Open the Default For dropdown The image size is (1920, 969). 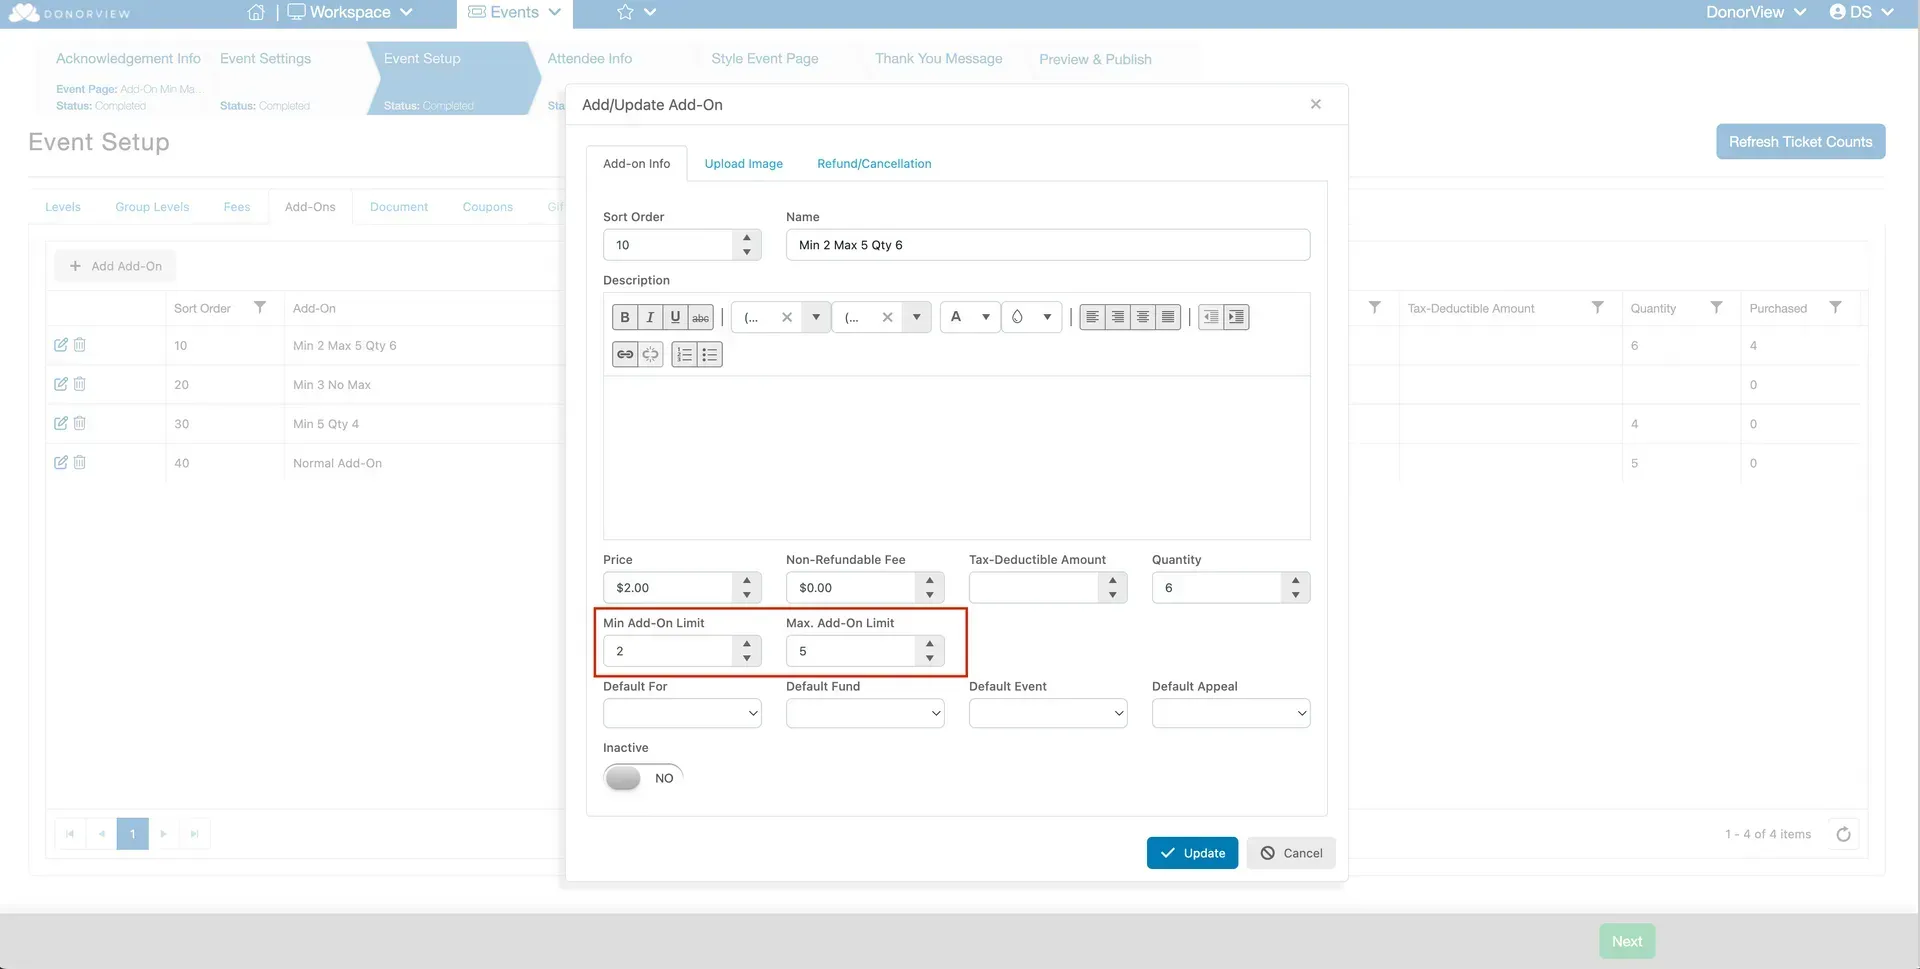(x=682, y=713)
